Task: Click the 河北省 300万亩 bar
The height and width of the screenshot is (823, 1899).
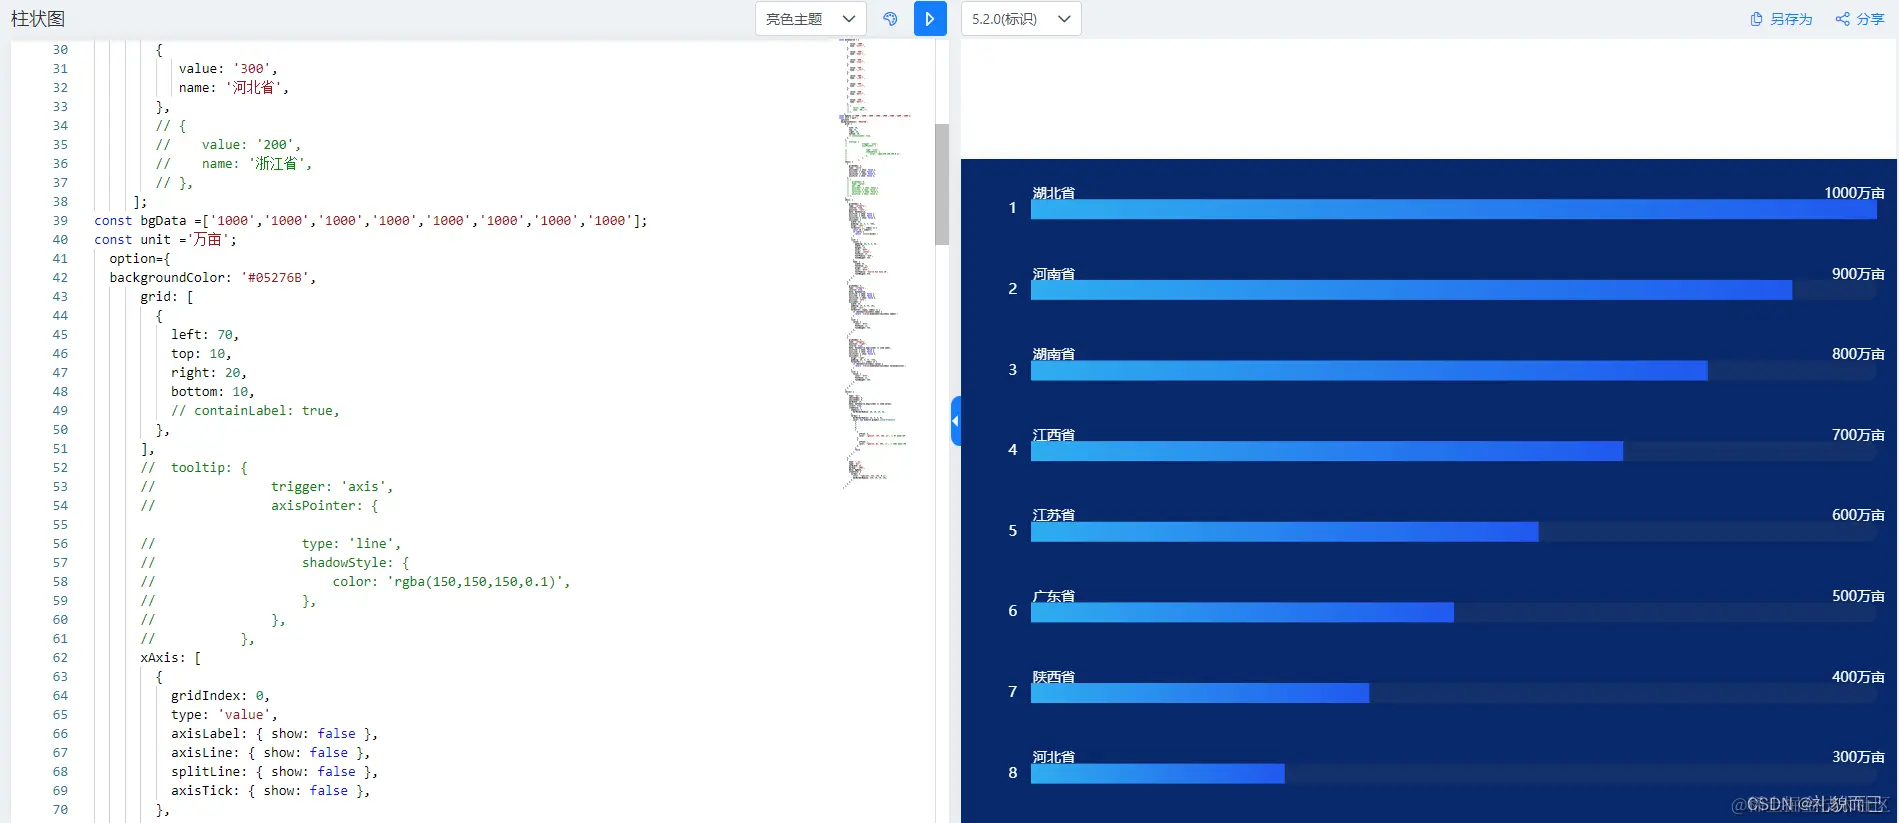Action: [x=1157, y=773]
